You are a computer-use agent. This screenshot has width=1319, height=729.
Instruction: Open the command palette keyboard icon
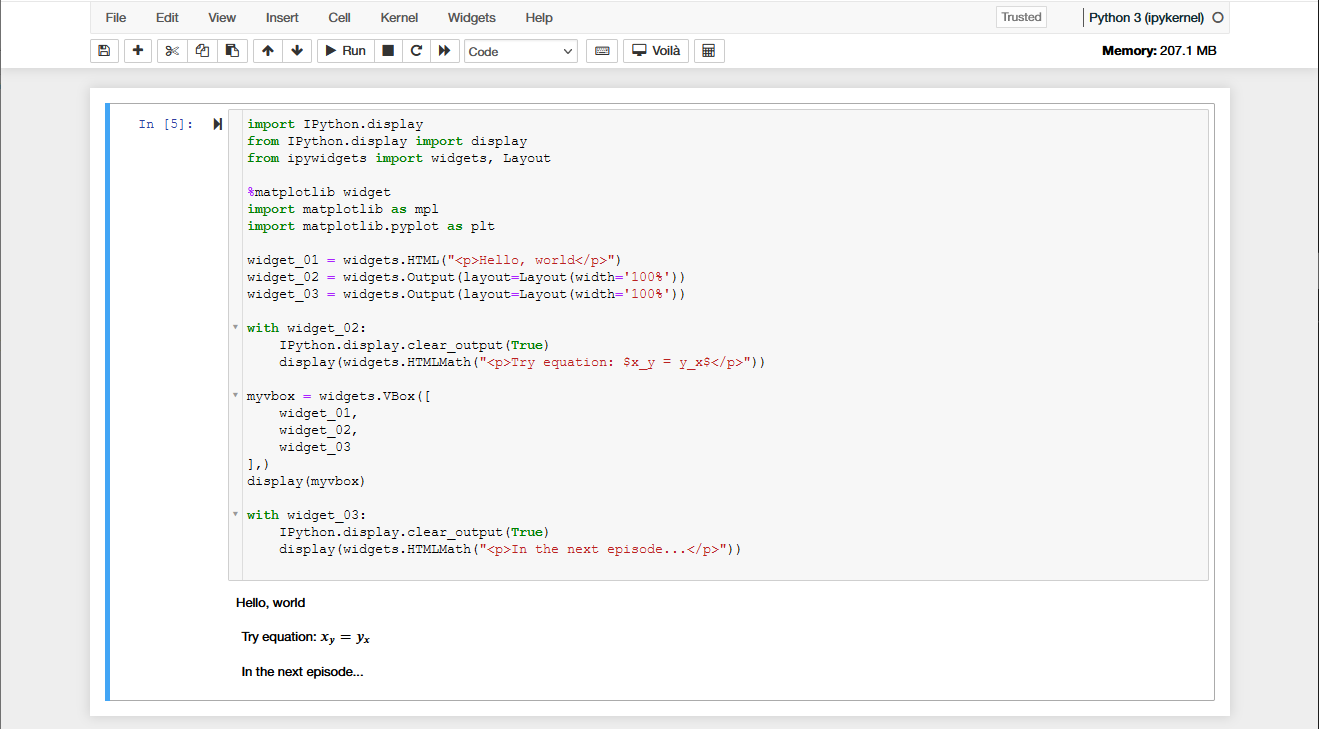pyautogui.click(x=601, y=51)
